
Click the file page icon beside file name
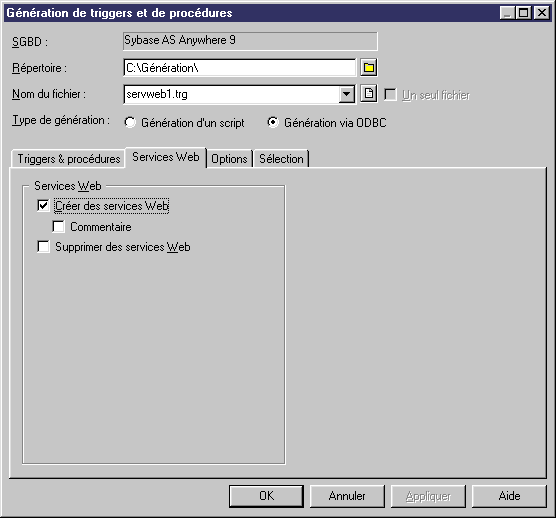pos(369,94)
